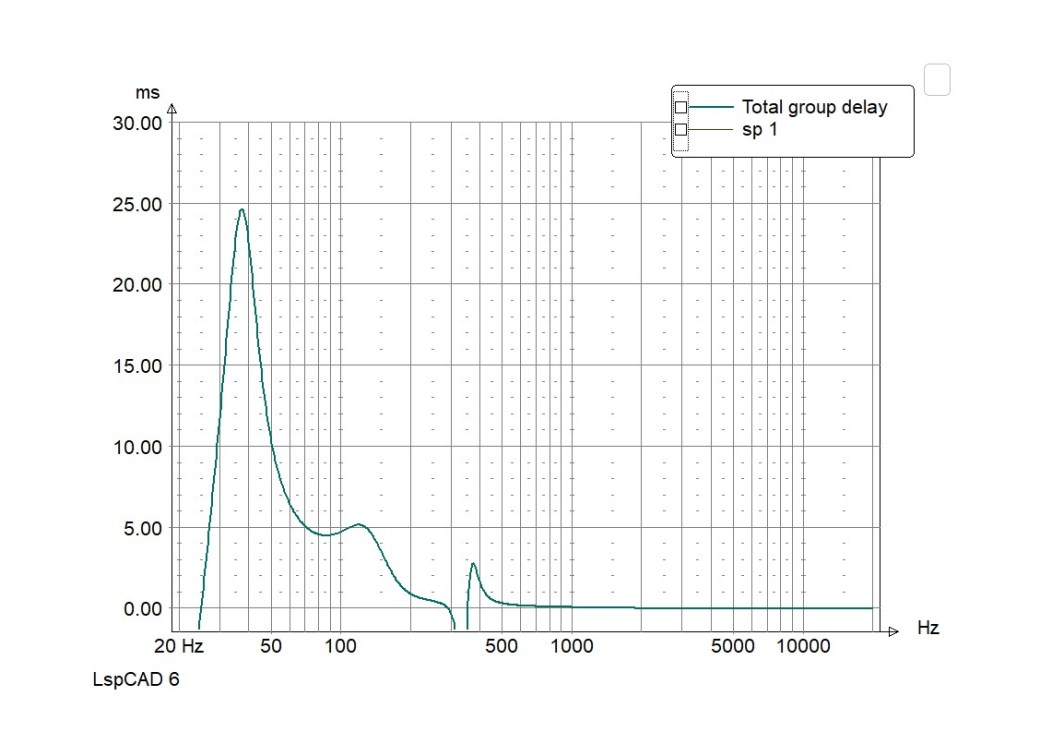The height and width of the screenshot is (740, 1047).
Task: Click the teal Total group delay line sample
Action: click(x=711, y=107)
